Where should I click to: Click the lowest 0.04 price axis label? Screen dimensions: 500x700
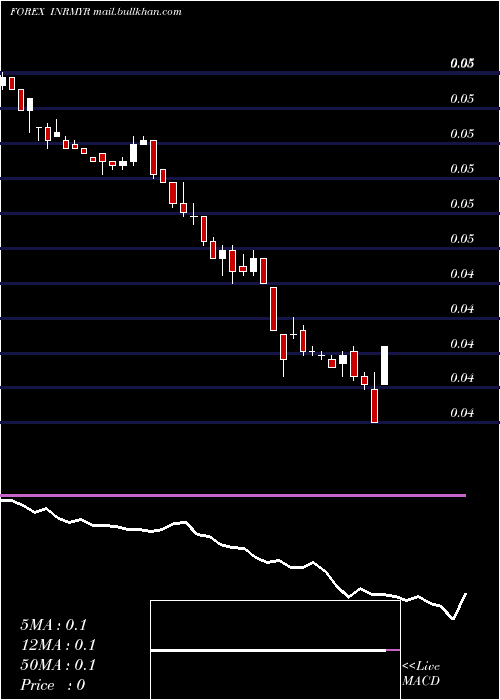click(x=462, y=413)
